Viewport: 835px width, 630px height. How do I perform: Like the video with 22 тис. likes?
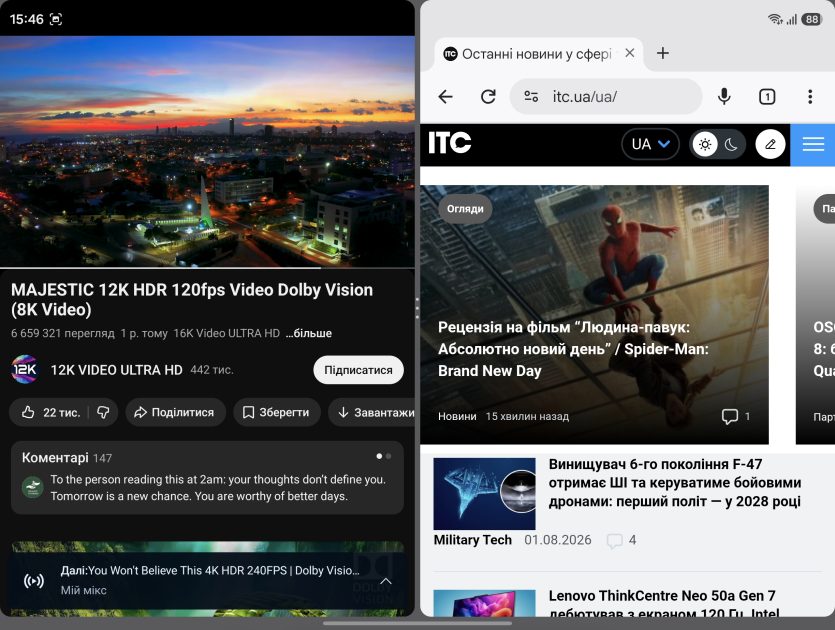(51, 412)
